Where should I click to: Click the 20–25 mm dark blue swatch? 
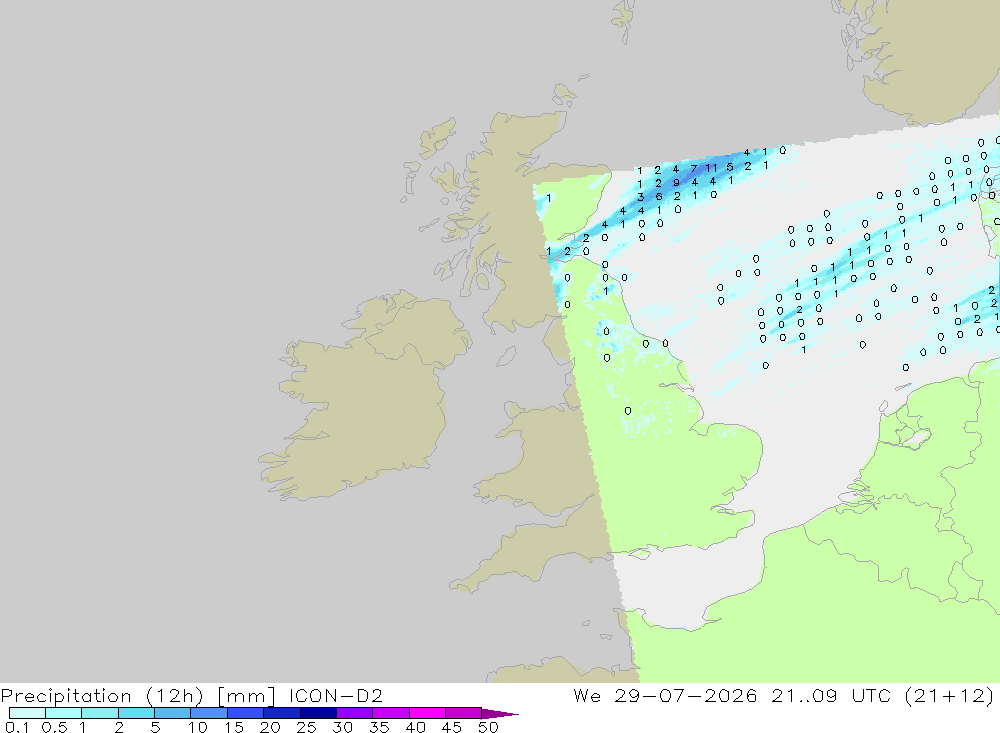[282, 713]
